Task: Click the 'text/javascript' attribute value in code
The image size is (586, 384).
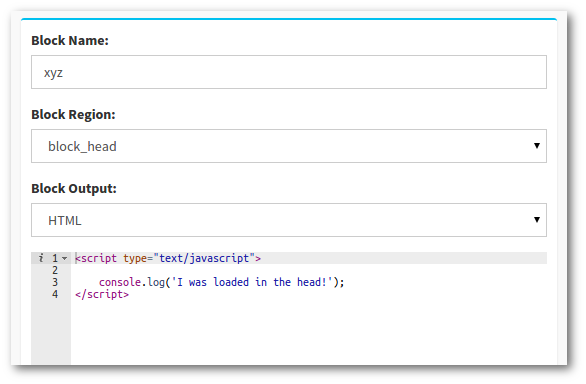Action: [204, 258]
